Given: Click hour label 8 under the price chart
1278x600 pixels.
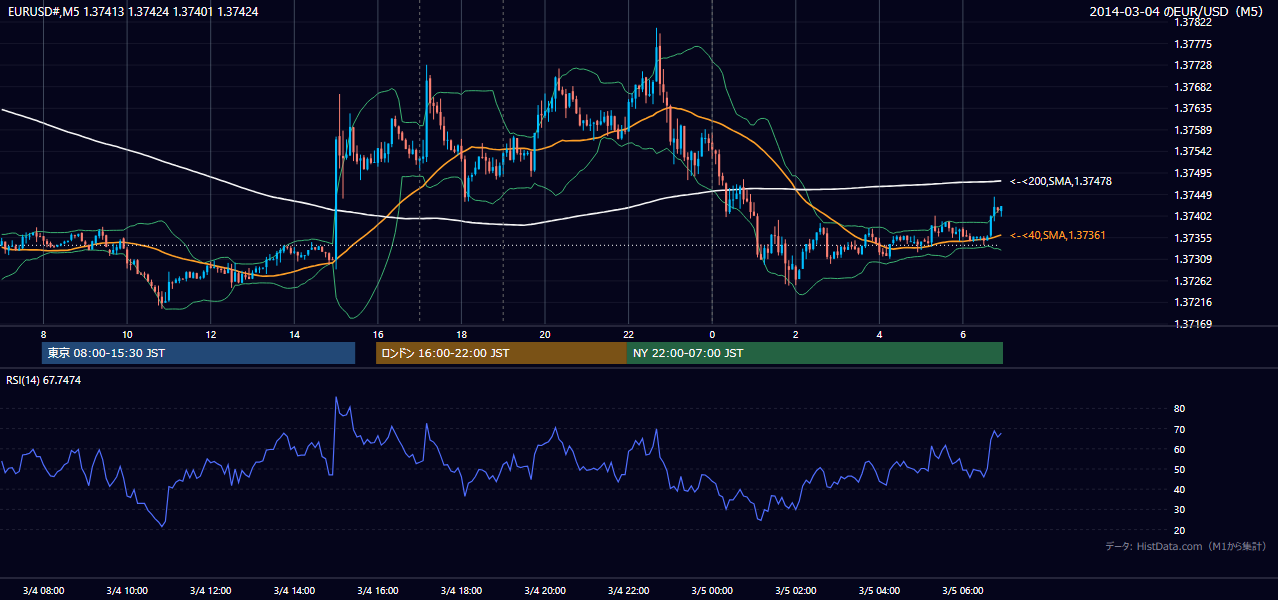Looking at the screenshot, I should [x=43, y=334].
